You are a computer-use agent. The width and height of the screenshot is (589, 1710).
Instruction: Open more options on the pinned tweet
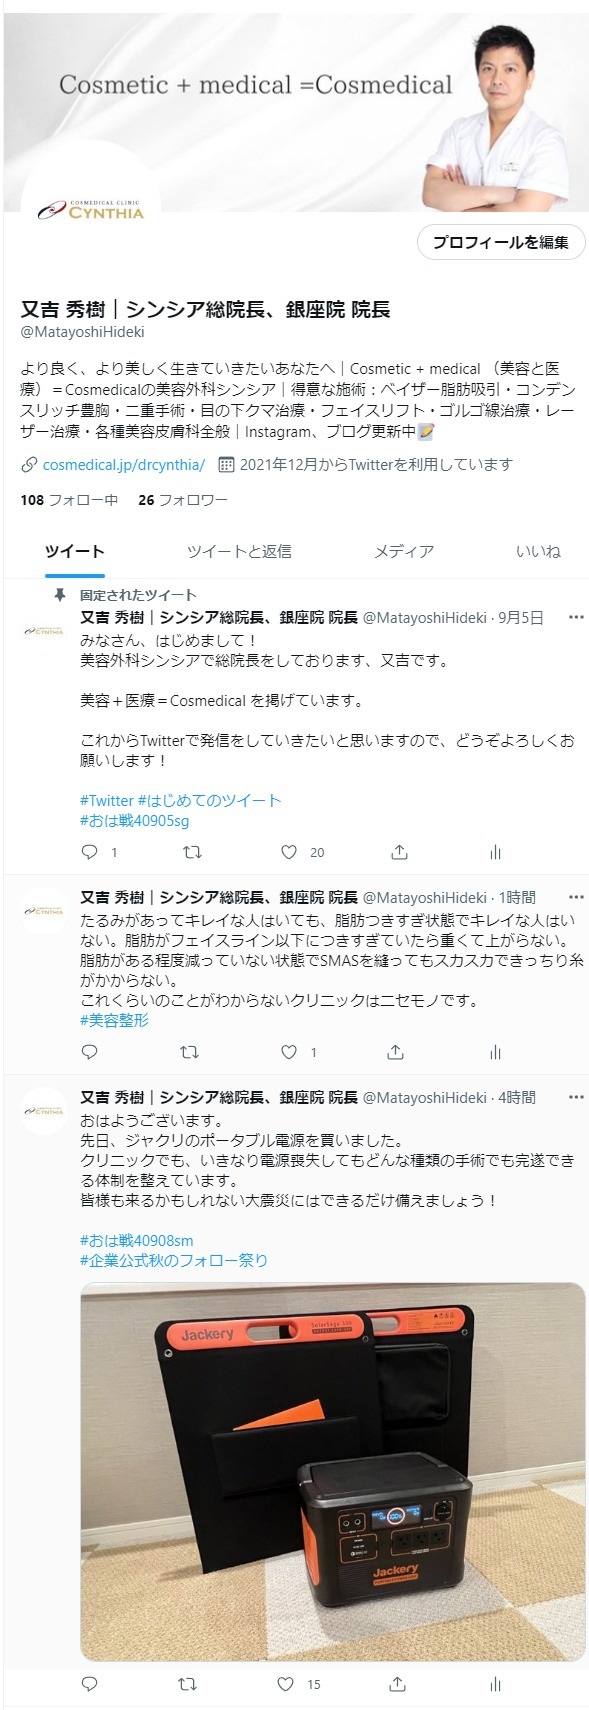point(575,618)
